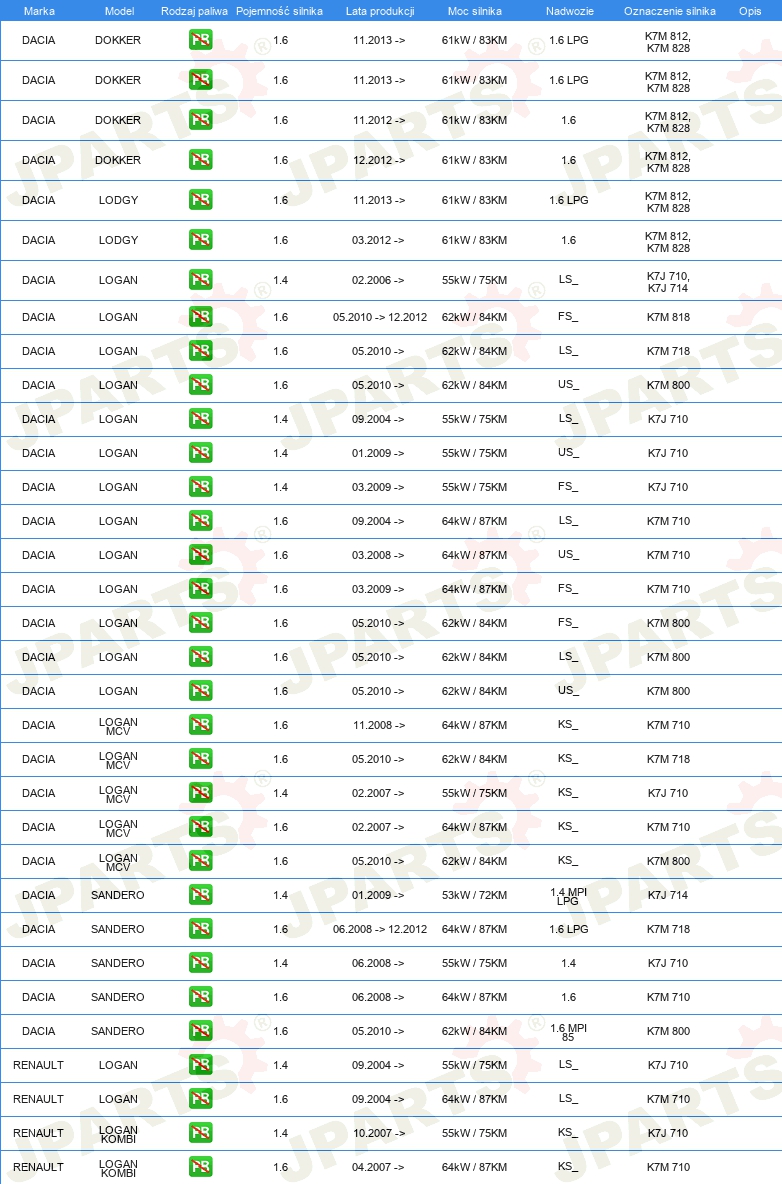Image resolution: width=782 pixels, height=1184 pixels.
Task: Select the 'K7M 818' engine code cell
Action: coord(668,317)
